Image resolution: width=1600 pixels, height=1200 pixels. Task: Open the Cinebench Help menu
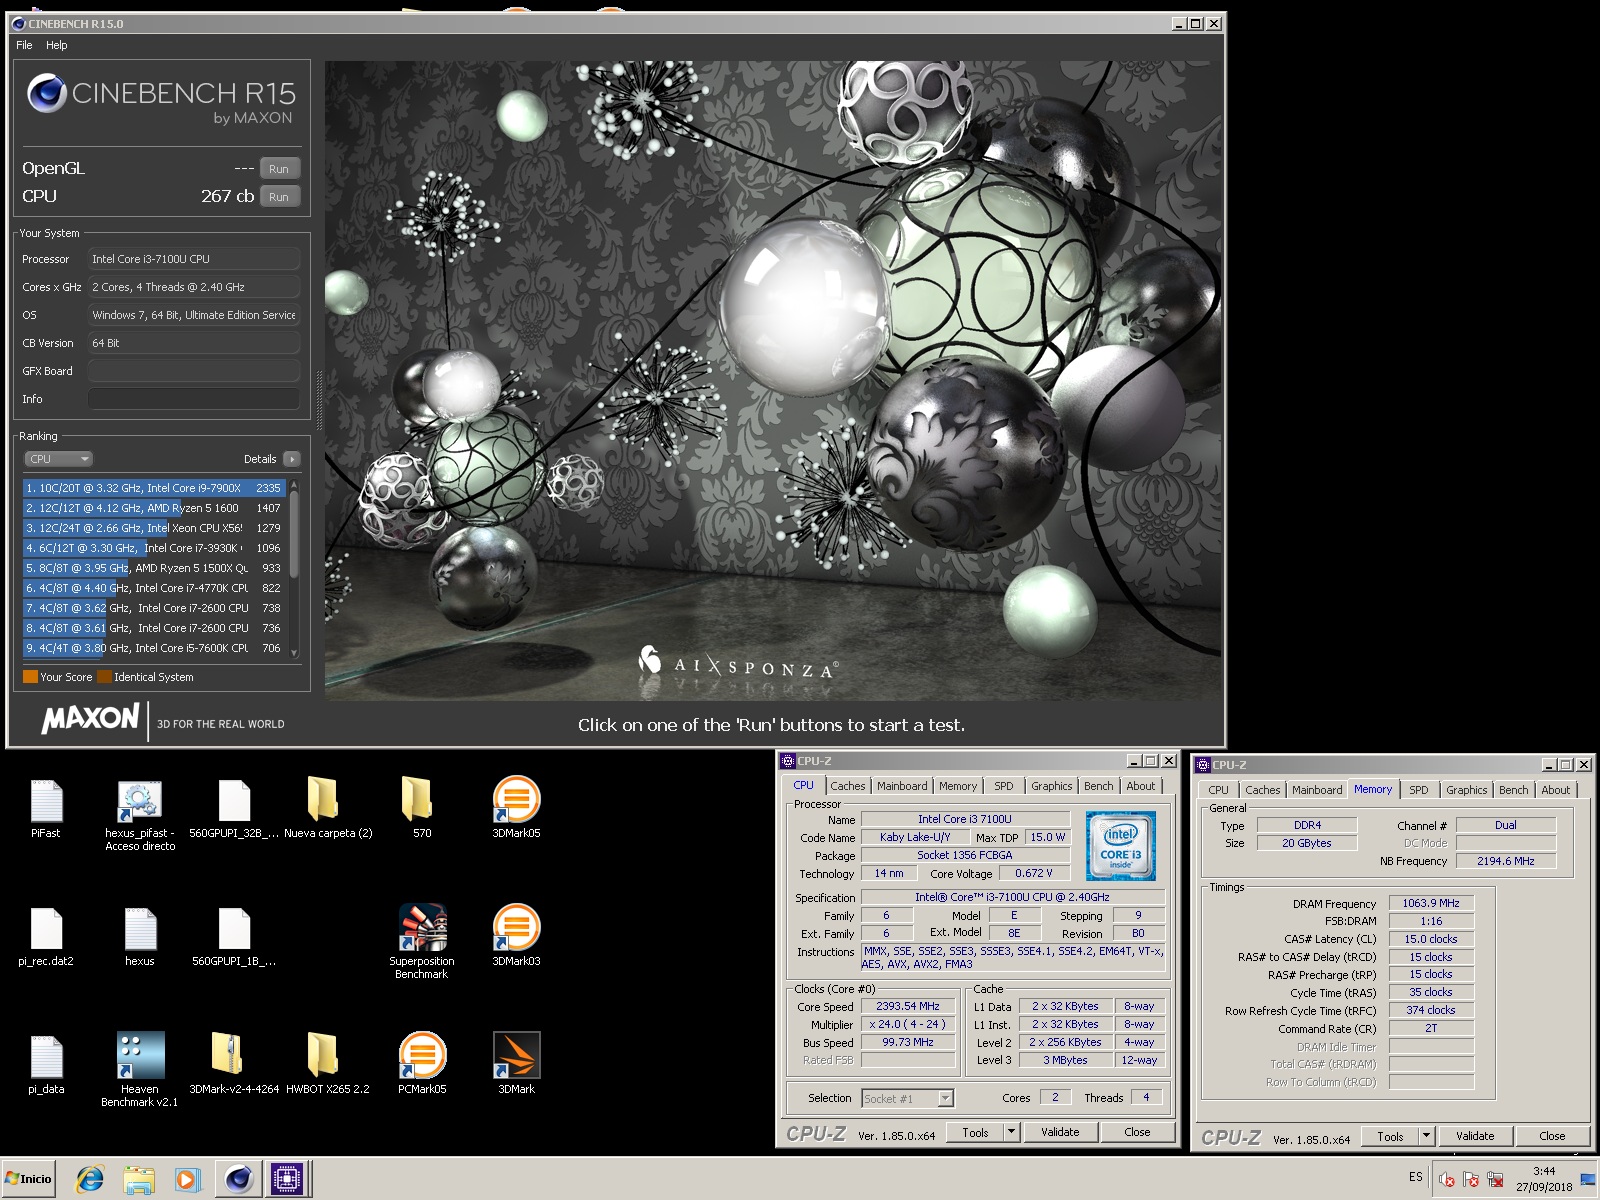[57, 45]
